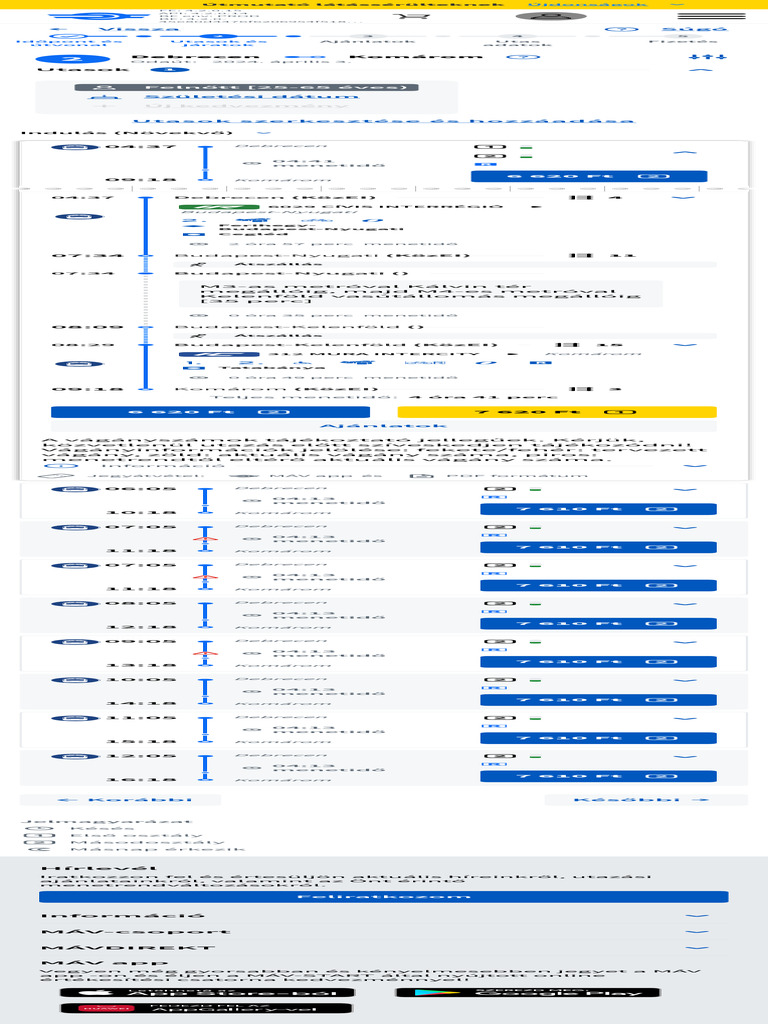
Task: Click the 312 MURA INTERCITY train logo
Action: [218, 355]
